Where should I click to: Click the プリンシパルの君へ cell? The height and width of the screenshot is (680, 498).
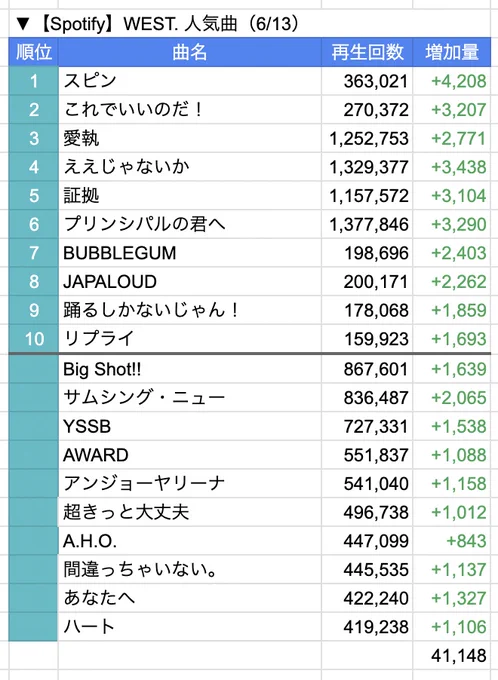point(190,224)
